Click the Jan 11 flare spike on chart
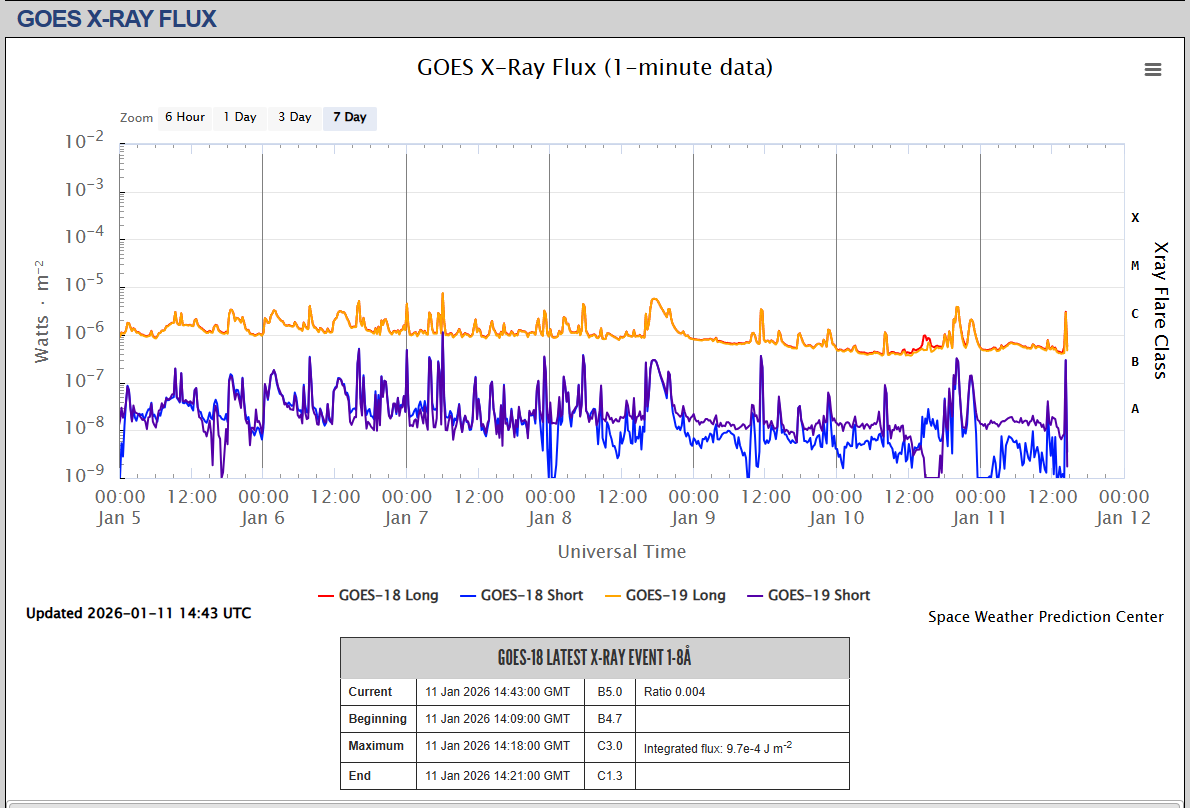This screenshot has height=808, width=1190. click(x=1066, y=315)
